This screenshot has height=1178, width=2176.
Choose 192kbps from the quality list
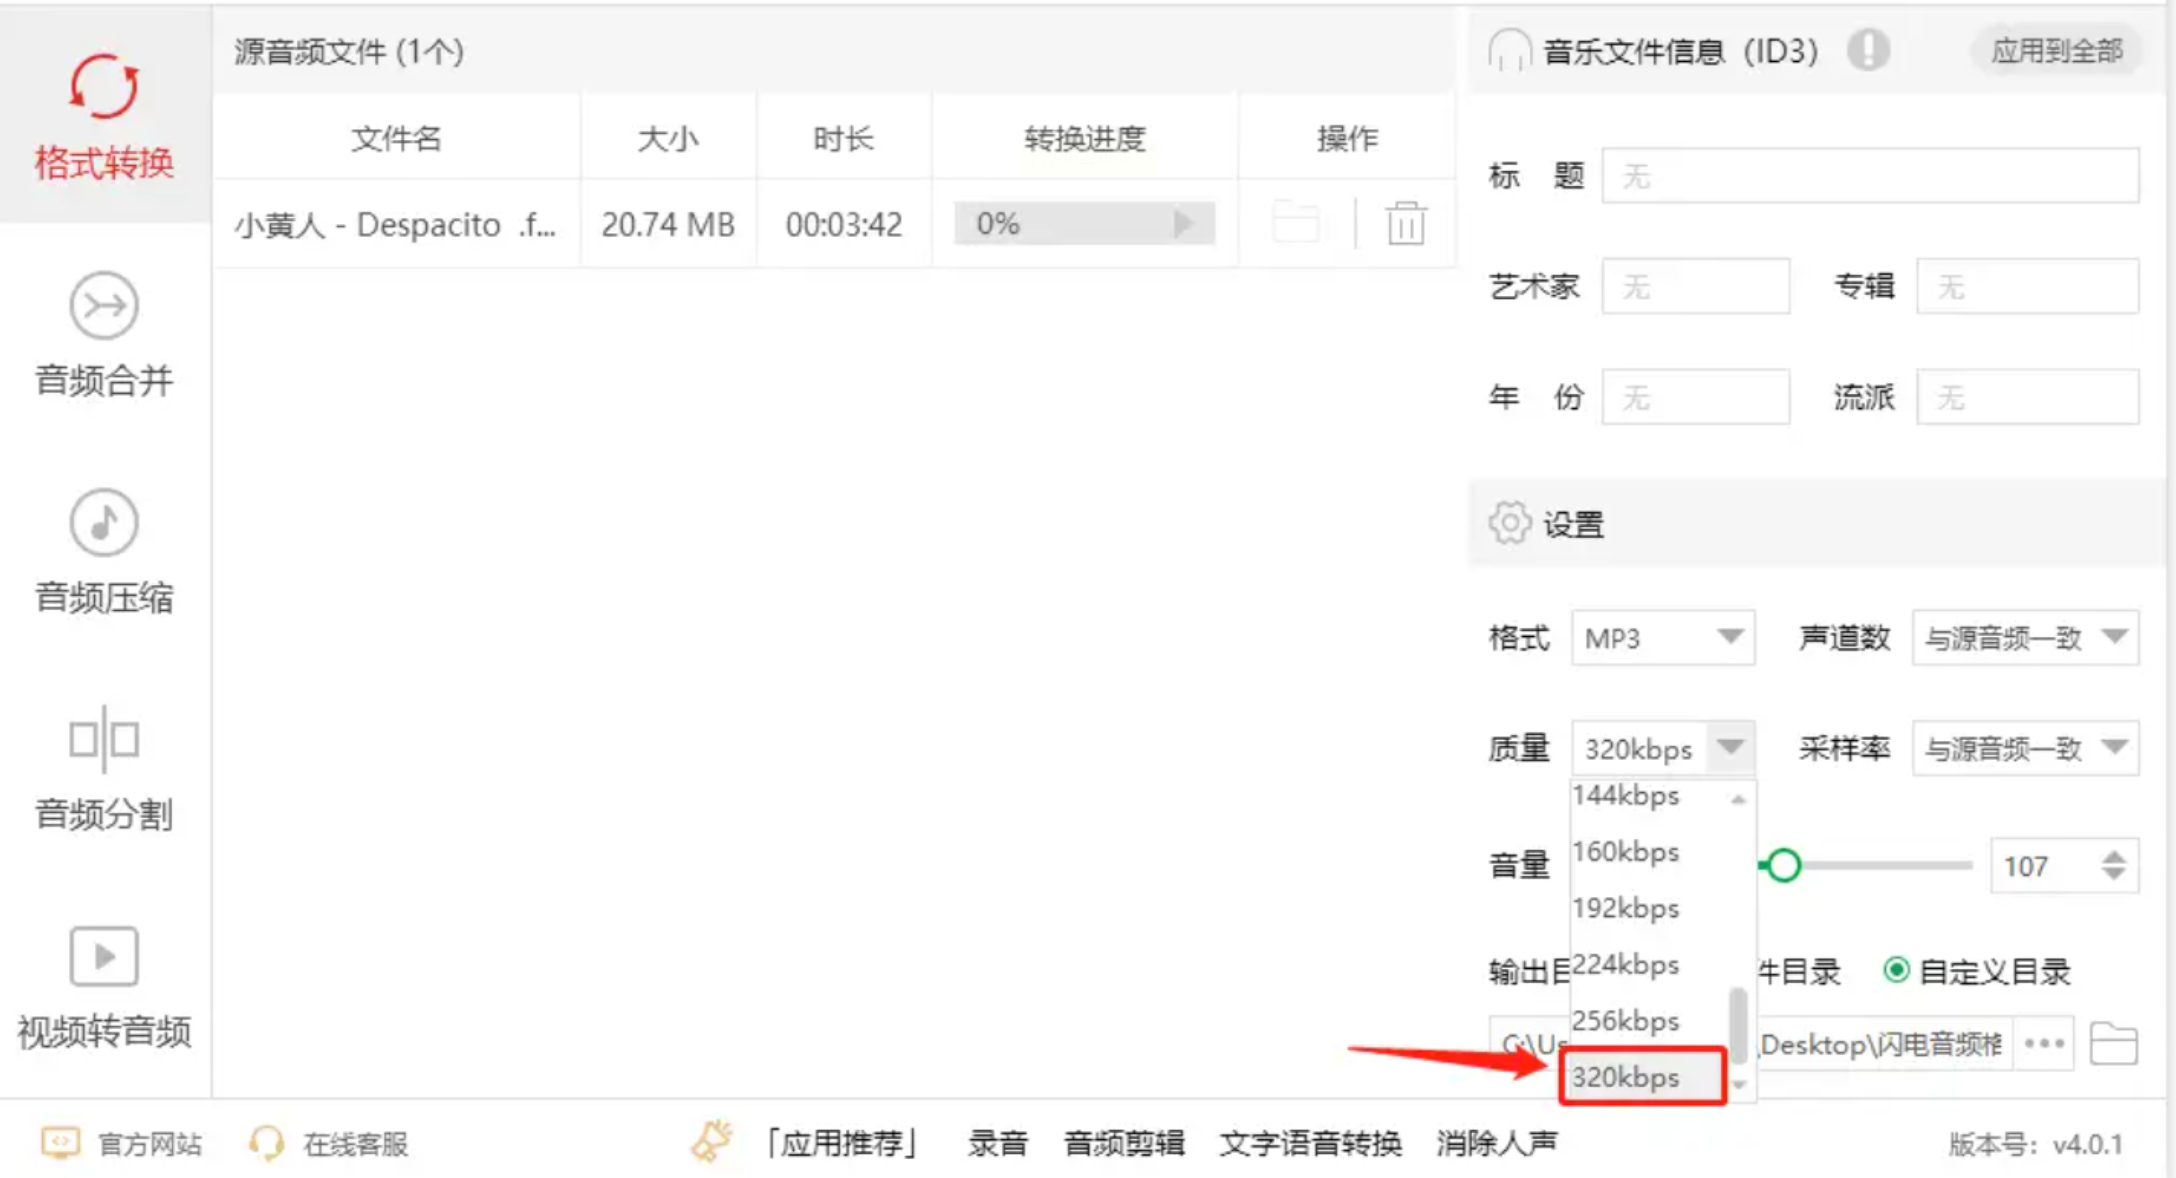[1626, 908]
